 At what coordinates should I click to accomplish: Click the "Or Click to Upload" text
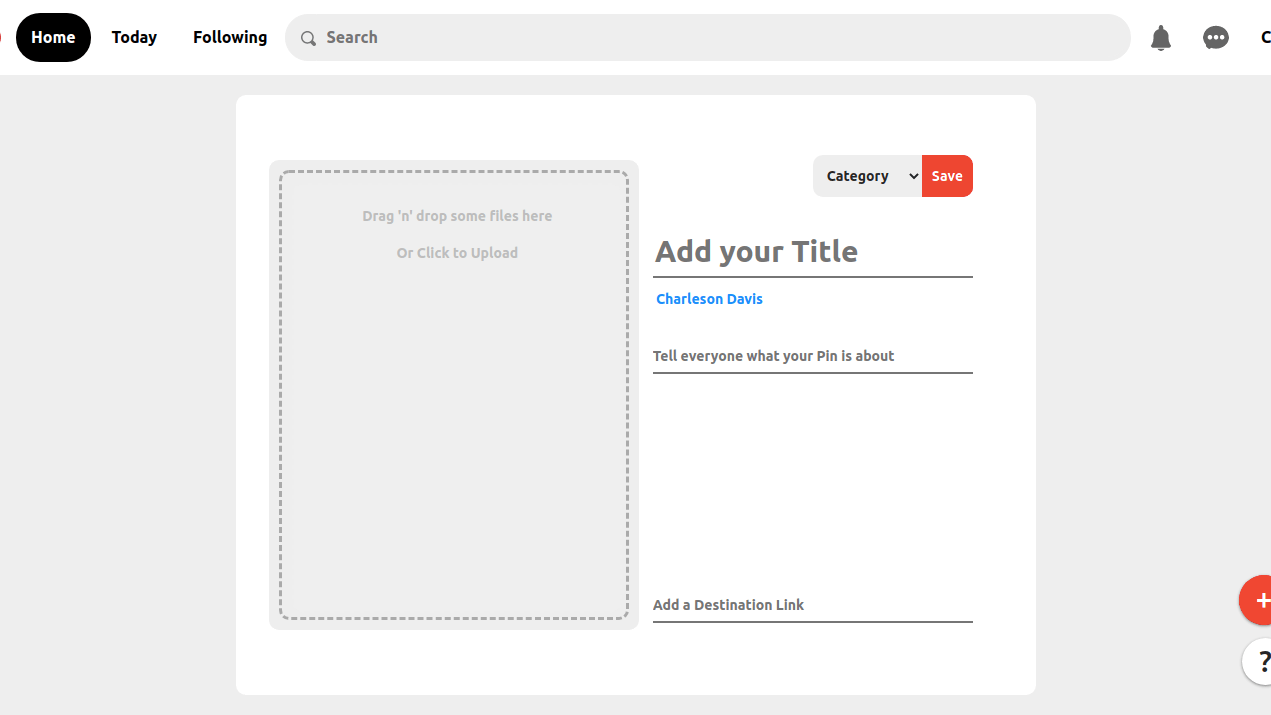(457, 253)
